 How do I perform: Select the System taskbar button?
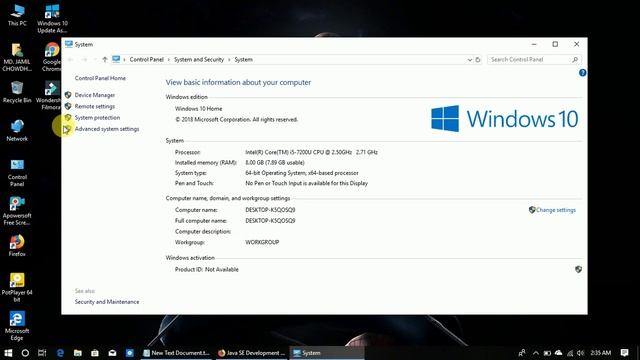click(327, 353)
